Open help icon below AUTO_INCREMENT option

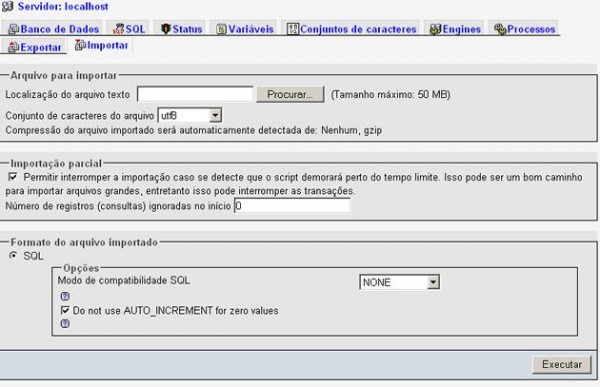click(x=65, y=324)
